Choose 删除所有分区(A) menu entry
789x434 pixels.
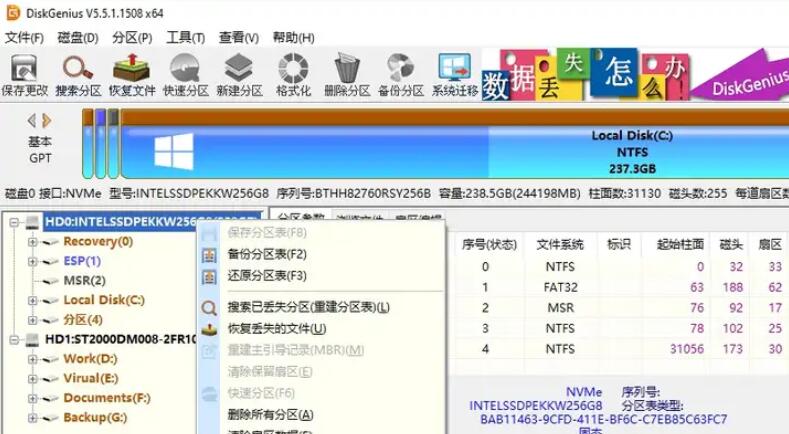271,415
